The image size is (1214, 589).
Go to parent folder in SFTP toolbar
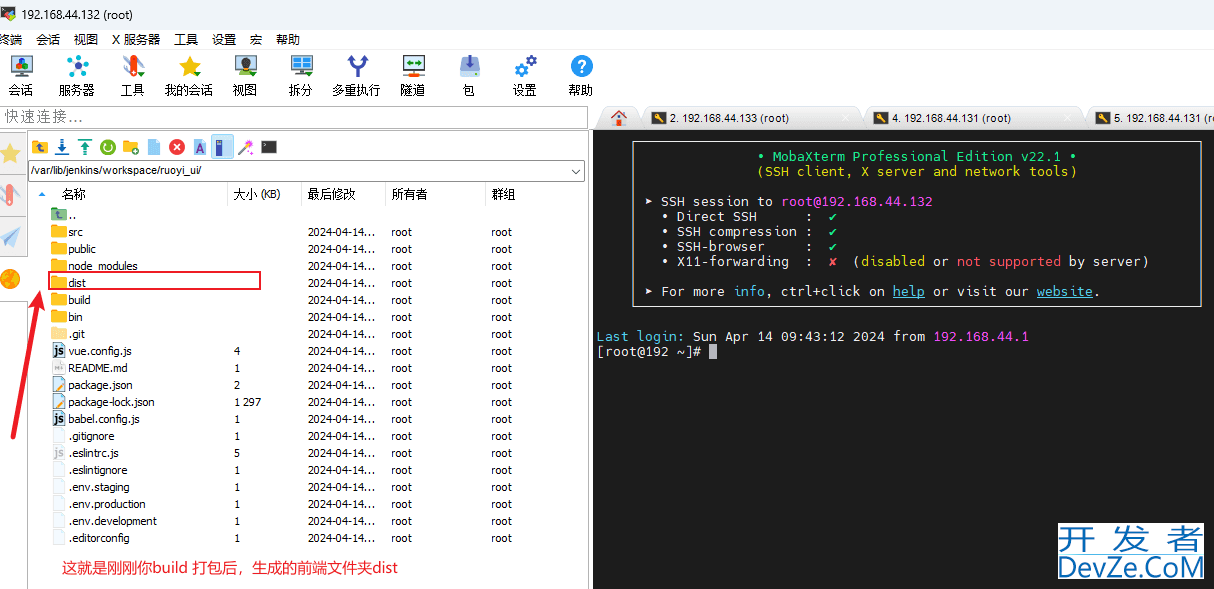(40, 147)
